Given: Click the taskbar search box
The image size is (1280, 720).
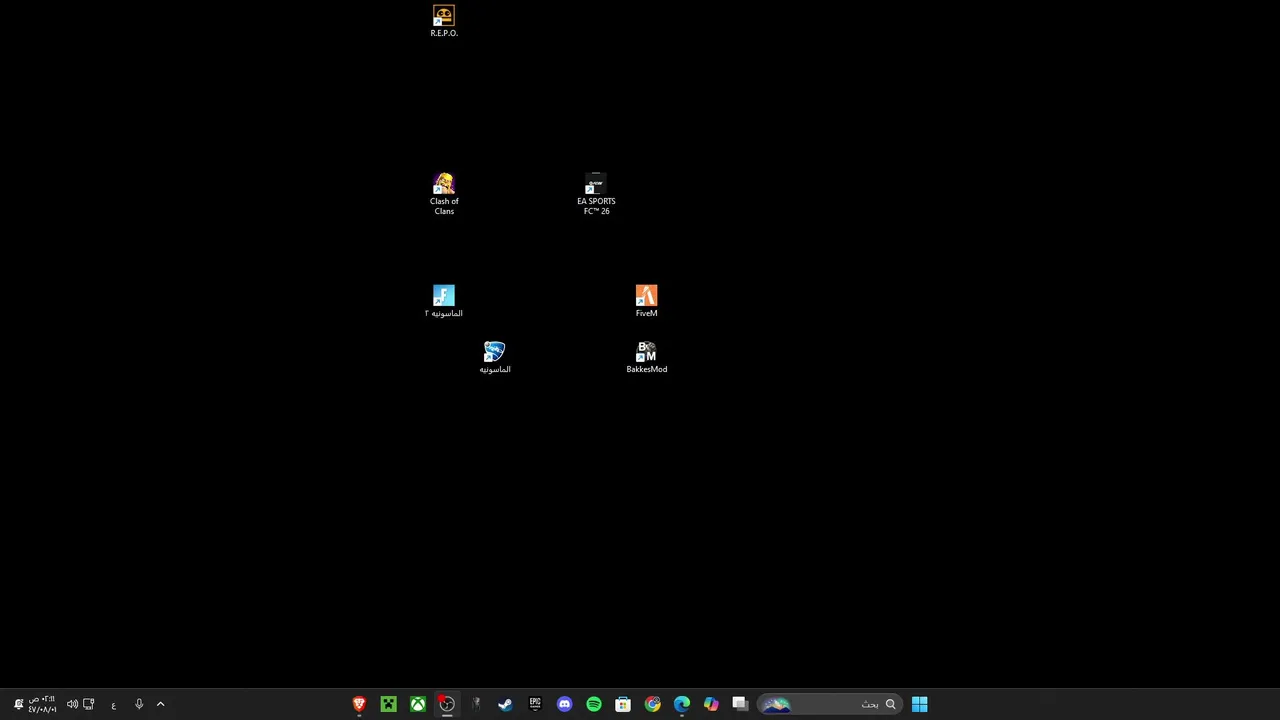Looking at the screenshot, I should [829, 705].
